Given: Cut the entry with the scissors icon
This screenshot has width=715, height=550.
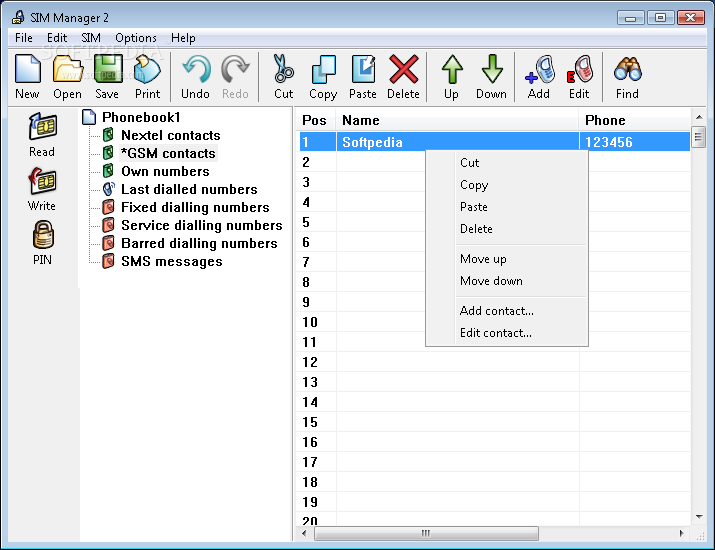Looking at the screenshot, I should (x=284, y=69).
